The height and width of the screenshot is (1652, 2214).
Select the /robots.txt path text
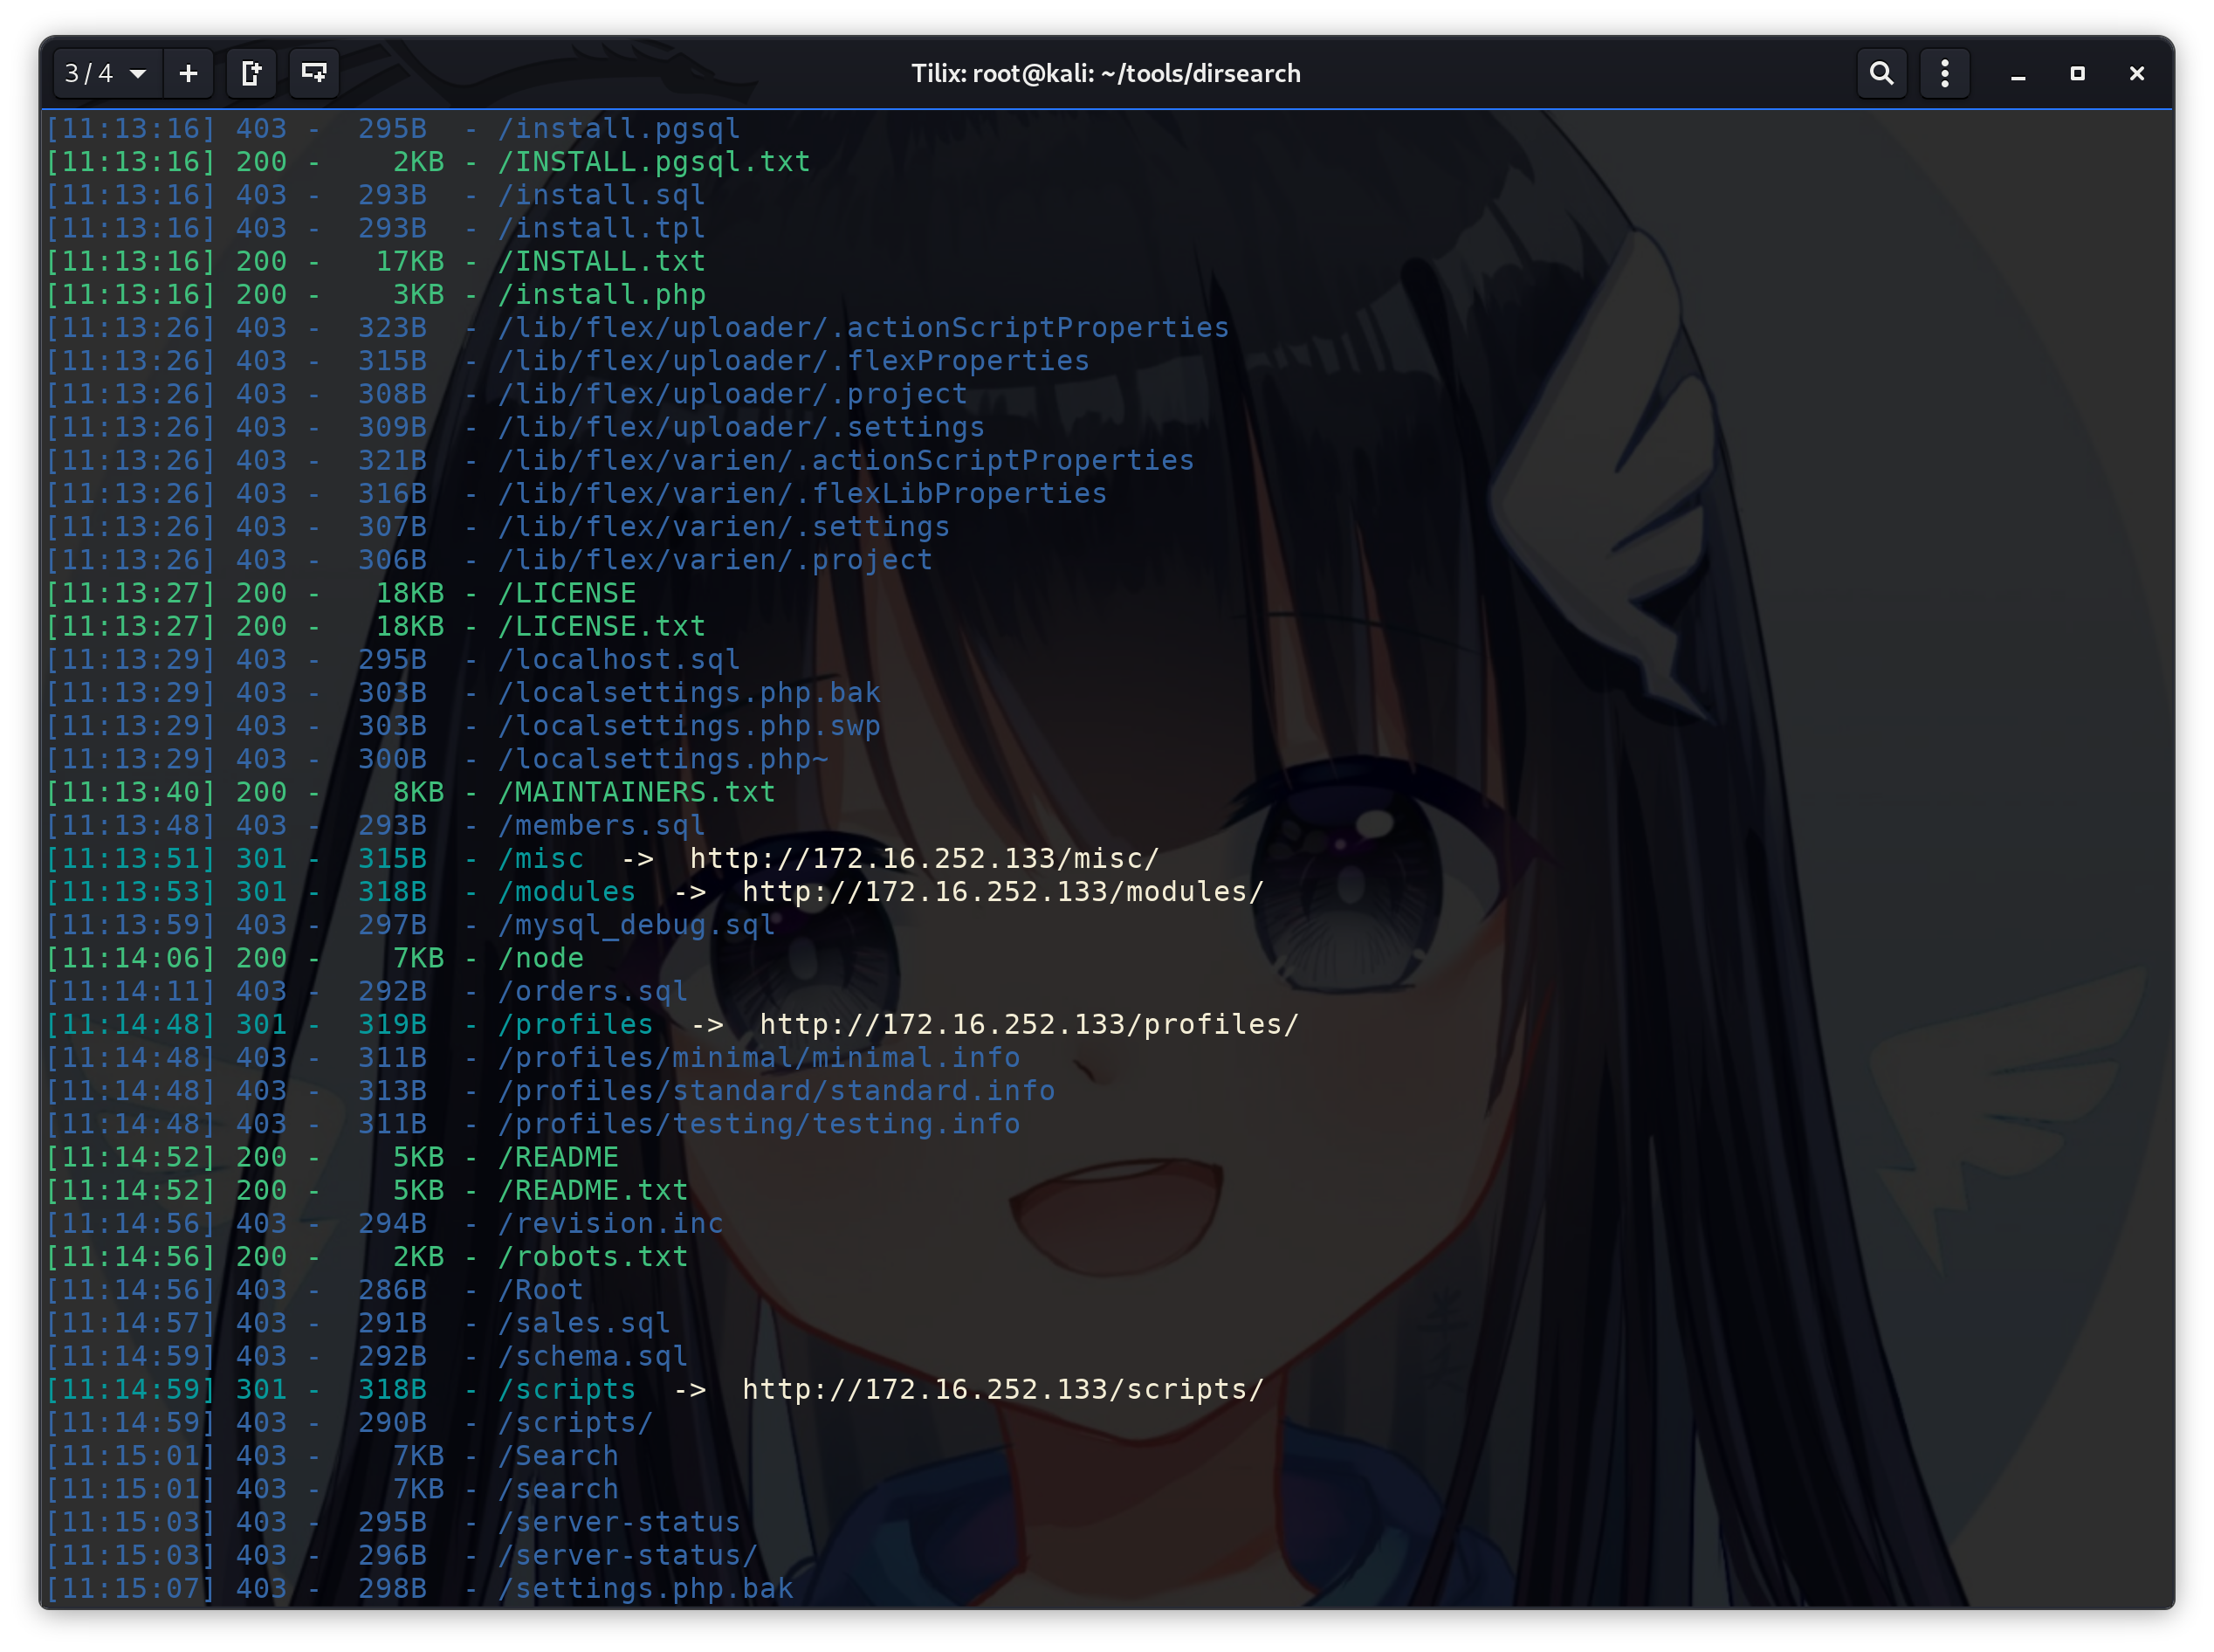(592, 1256)
